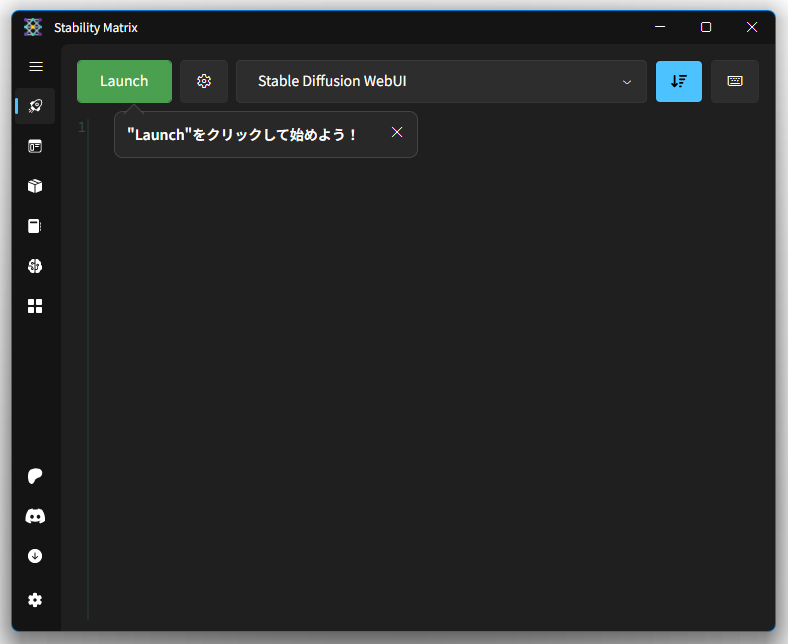Click the tooltip text about Launch
The width and height of the screenshot is (788, 644).
click(x=242, y=135)
